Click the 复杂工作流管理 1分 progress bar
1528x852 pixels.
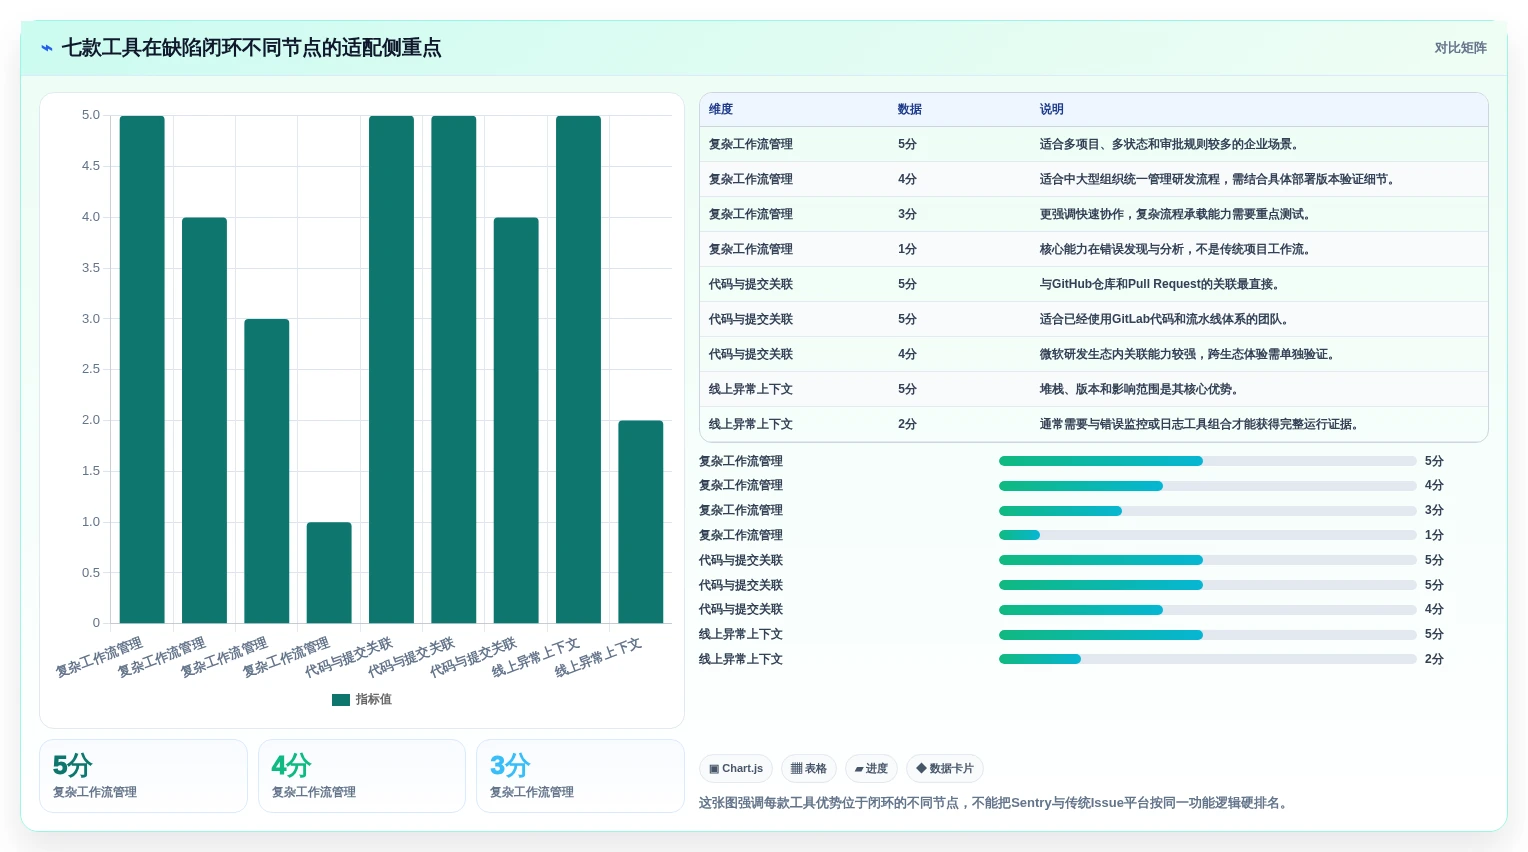click(1208, 535)
